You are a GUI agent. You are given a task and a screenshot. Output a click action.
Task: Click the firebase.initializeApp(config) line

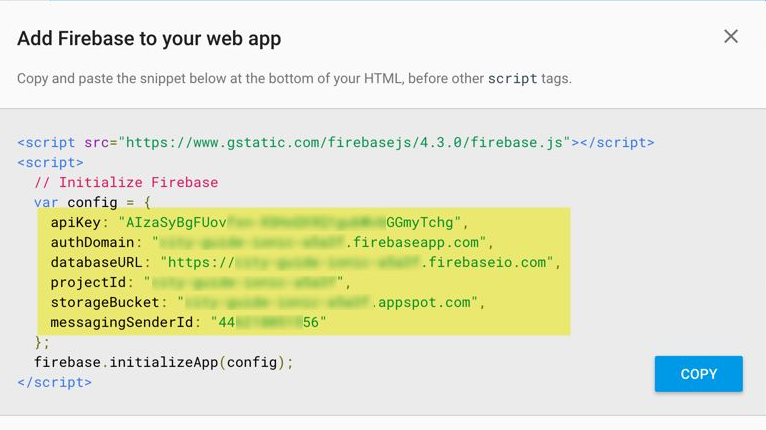pos(164,363)
